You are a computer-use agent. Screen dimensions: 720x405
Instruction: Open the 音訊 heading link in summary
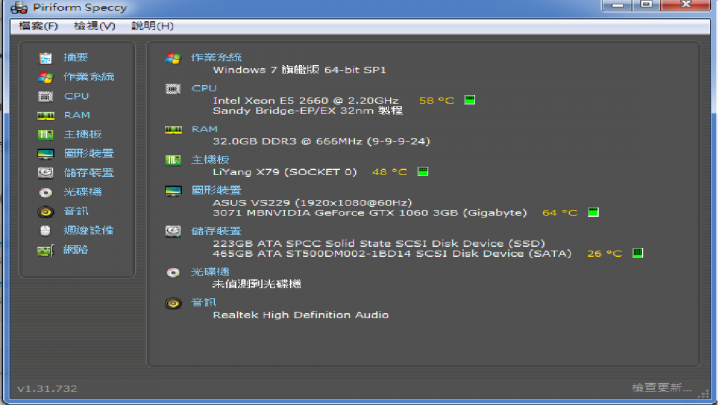(203, 303)
